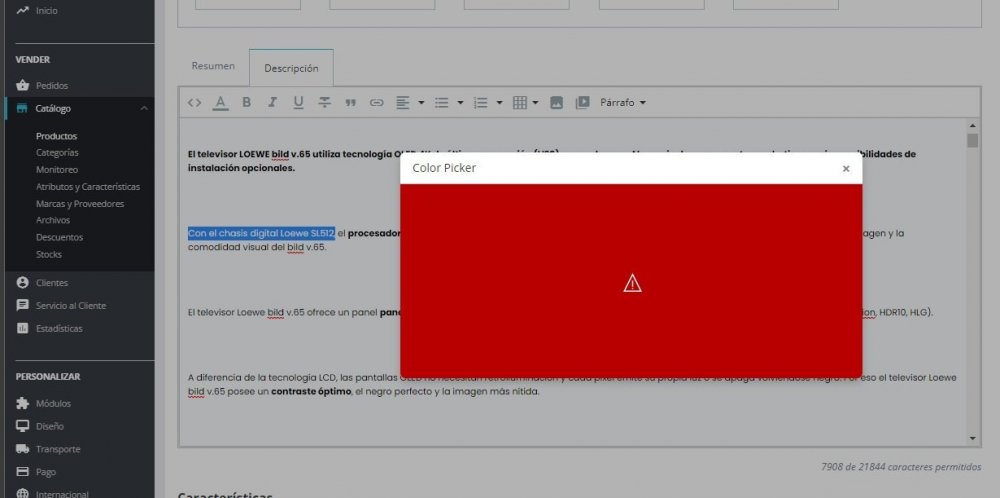This screenshot has width=1000, height=498.
Task: Open the alignment dropdown arrow
Action: click(421, 103)
